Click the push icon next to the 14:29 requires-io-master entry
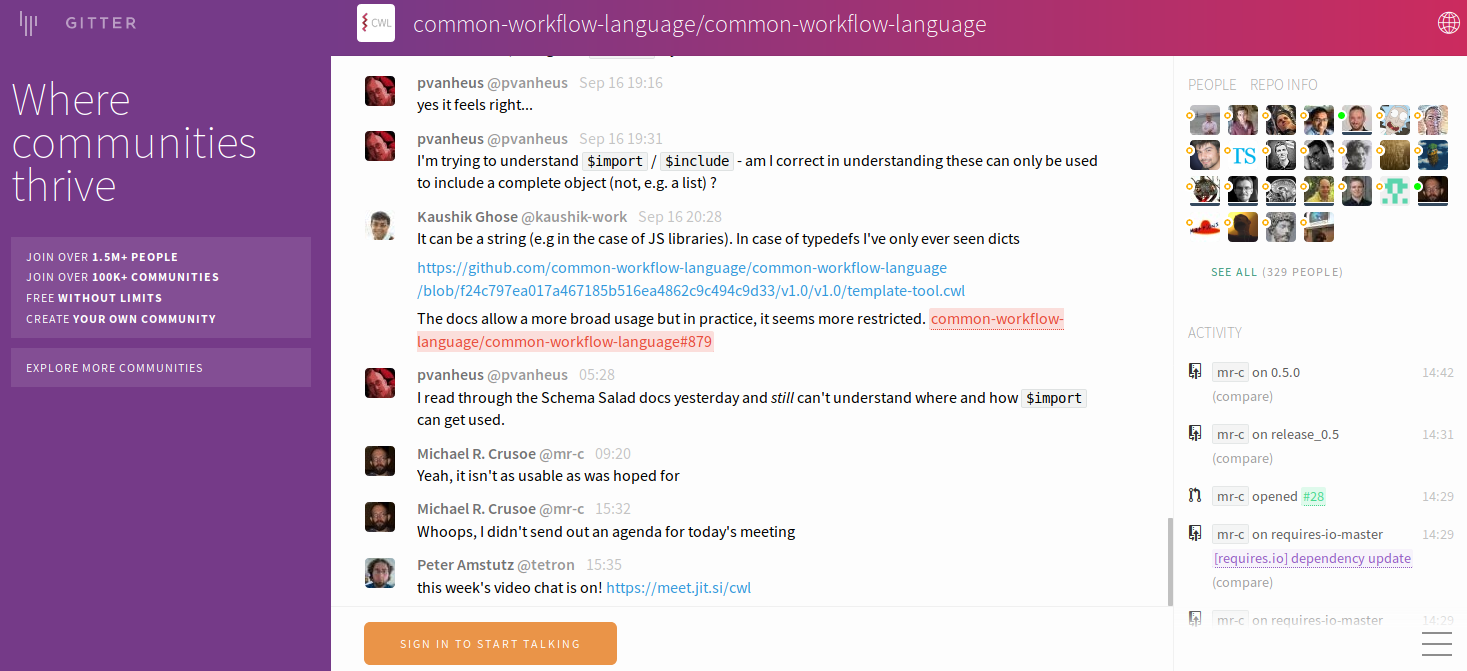 click(1194, 534)
